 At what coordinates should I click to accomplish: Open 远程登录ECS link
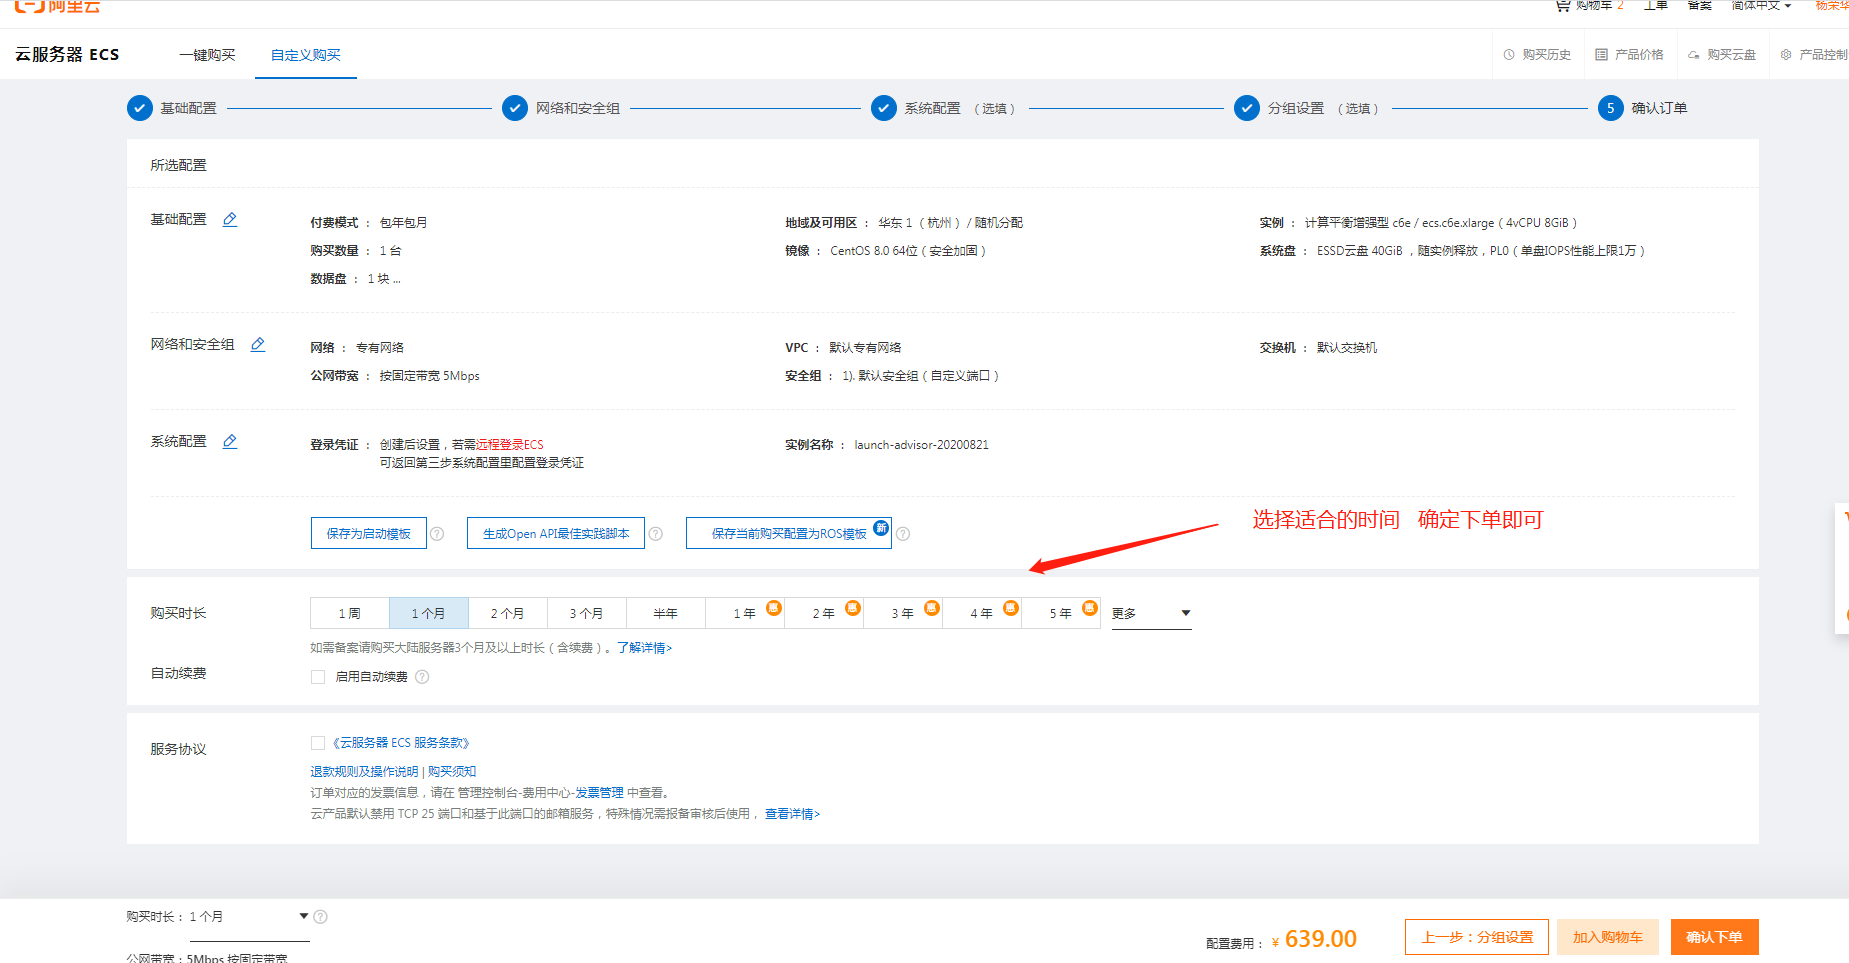[510, 445]
